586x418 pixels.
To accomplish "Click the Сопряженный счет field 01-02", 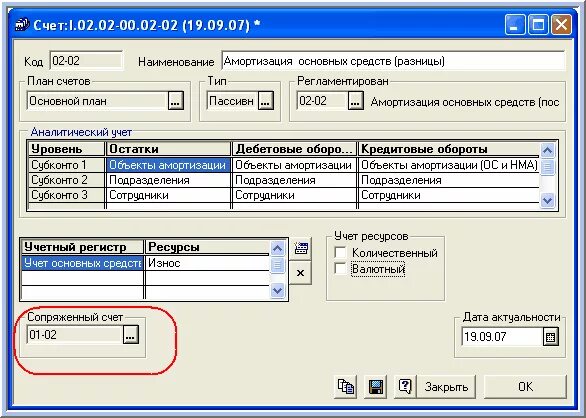I will point(75,335).
